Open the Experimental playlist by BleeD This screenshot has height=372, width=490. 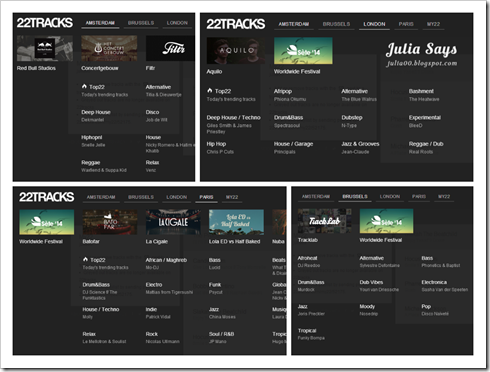(425, 121)
